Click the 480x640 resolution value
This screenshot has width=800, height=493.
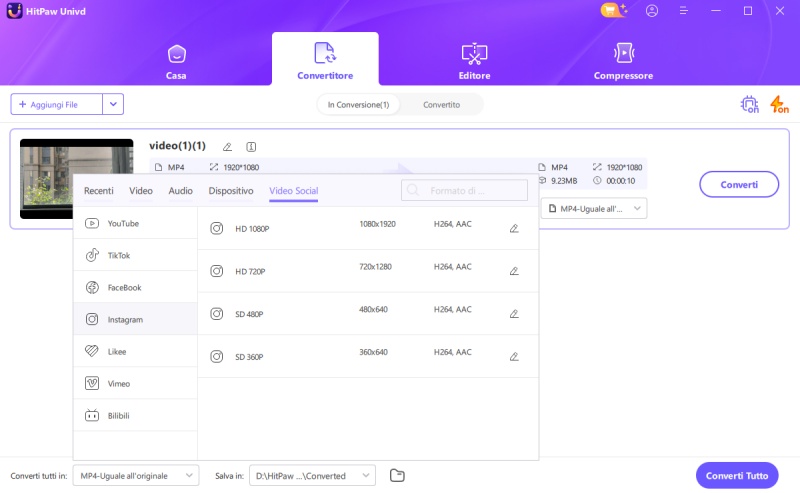[x=373, y=309]
